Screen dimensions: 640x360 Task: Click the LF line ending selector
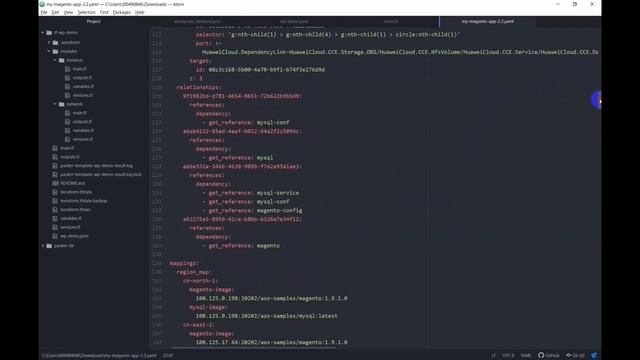pyautogui.click(x=493, y=356)
